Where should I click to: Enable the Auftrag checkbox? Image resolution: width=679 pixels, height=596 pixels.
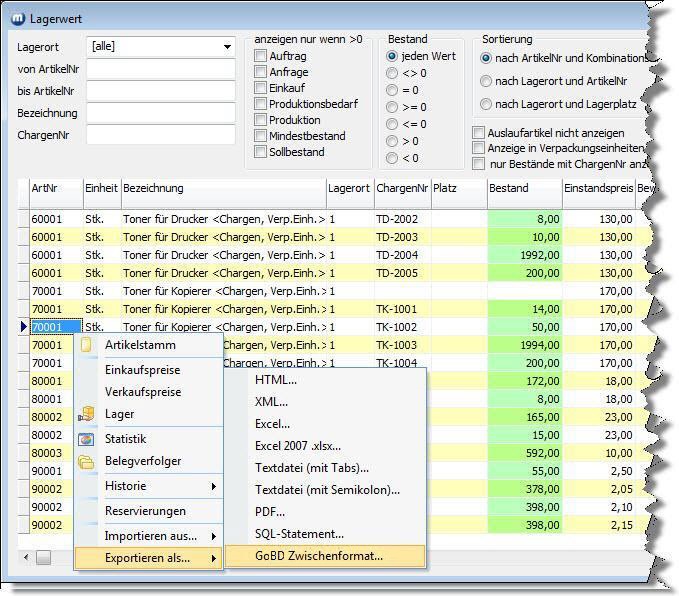[x=261, y=57]
